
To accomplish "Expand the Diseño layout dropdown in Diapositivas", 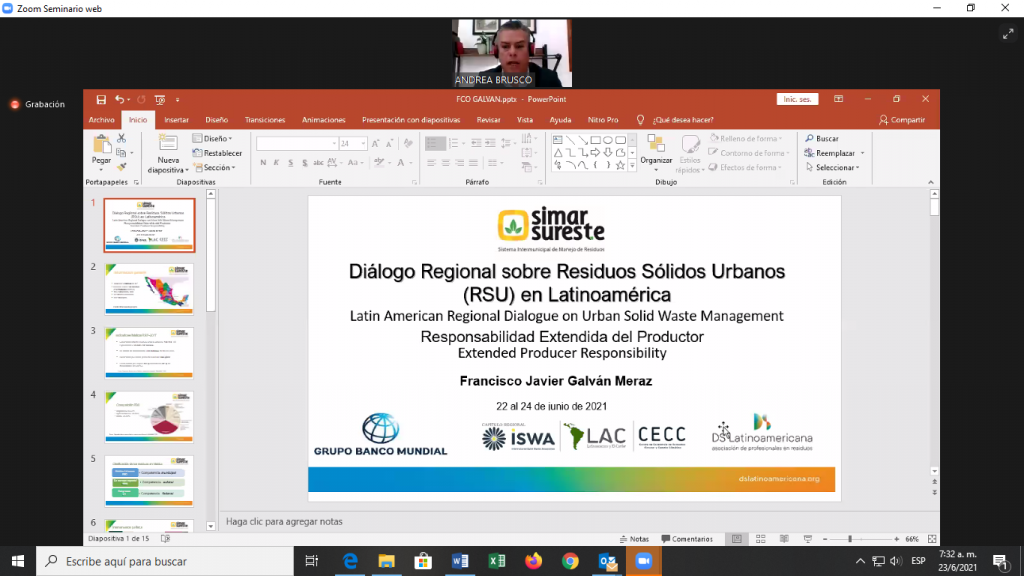I will pos(212,138).
